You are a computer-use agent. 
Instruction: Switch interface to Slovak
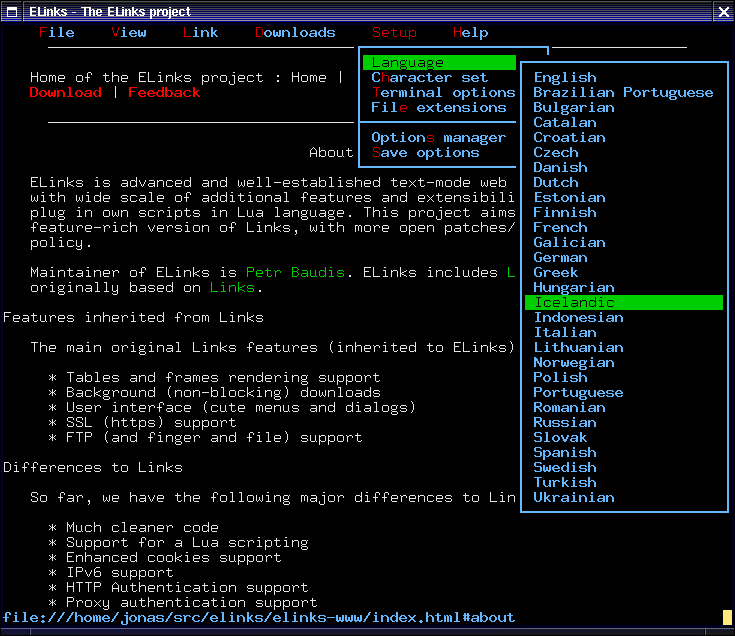[x=624, y=437]
